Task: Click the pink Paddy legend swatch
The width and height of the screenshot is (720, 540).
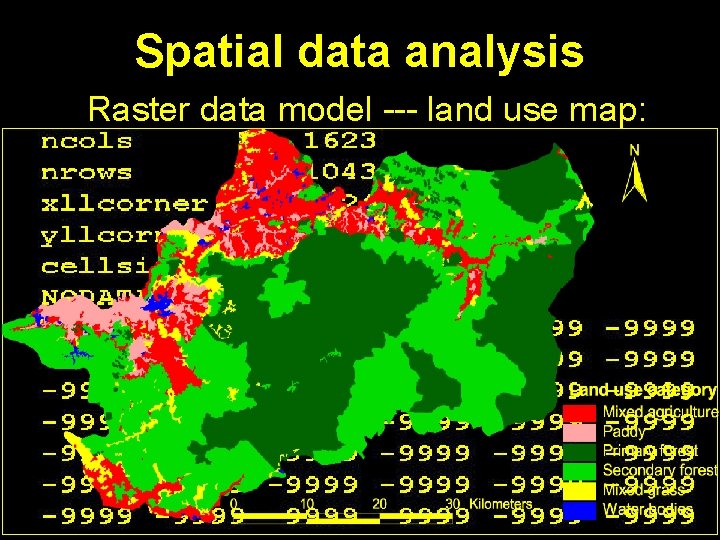Action: pyautogui.click(x=579, y=432)
